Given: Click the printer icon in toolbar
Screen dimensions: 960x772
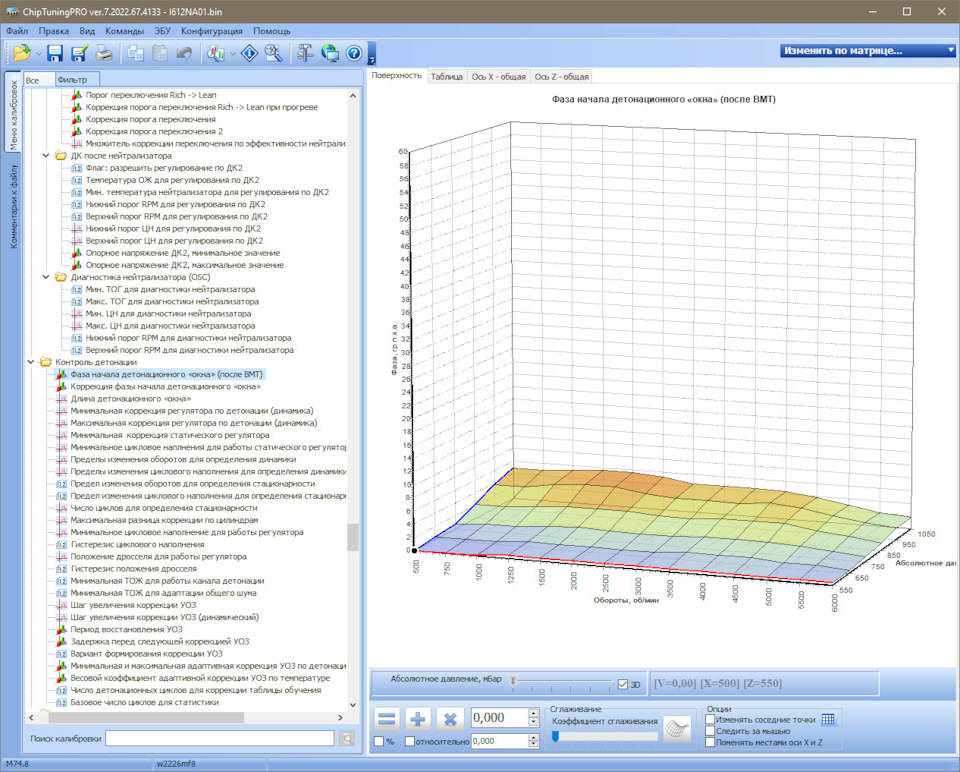Looking at the screenshot, I should [105, 53].
